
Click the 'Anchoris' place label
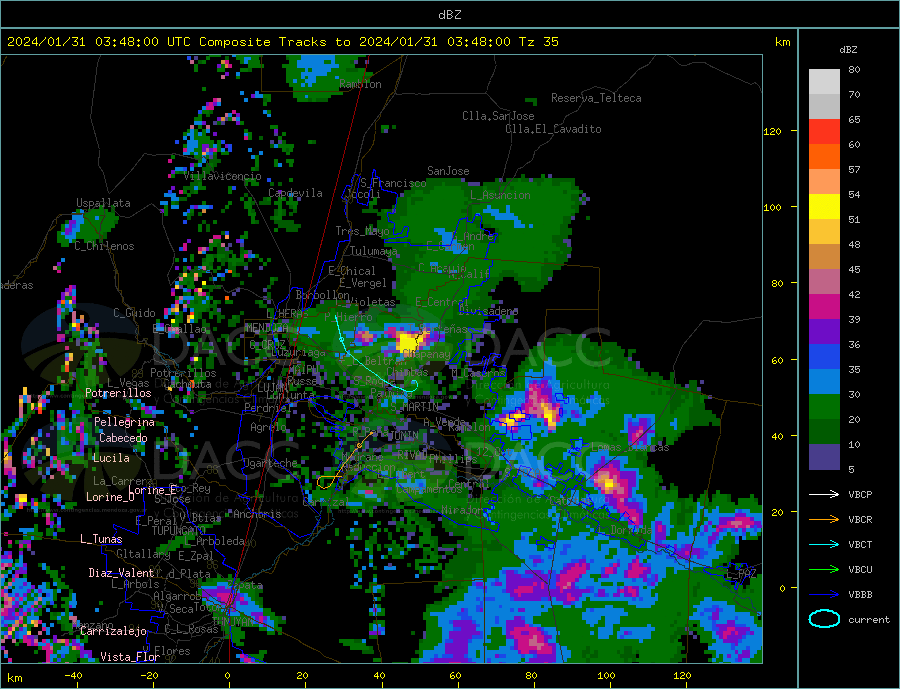coord(257,514)
